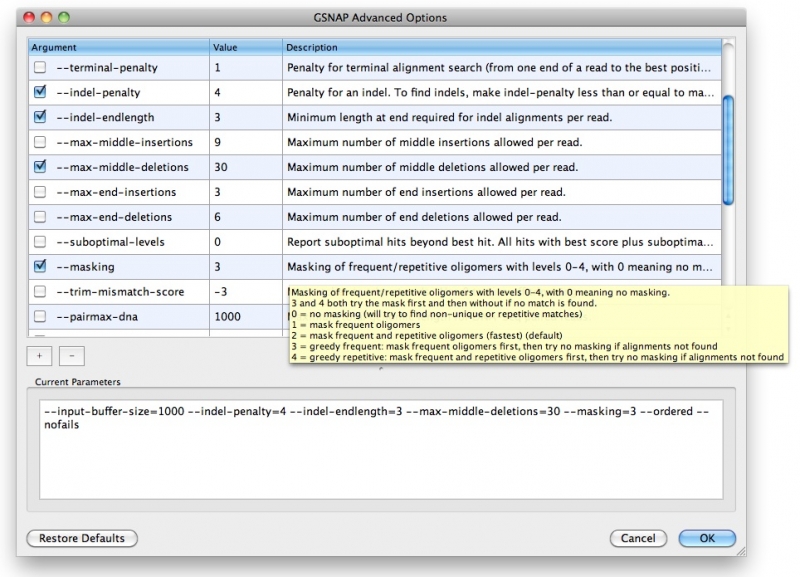Click the Current Parameters label
Image resolution: width=800 pixels, height=577 pixels.
[78, 382]
